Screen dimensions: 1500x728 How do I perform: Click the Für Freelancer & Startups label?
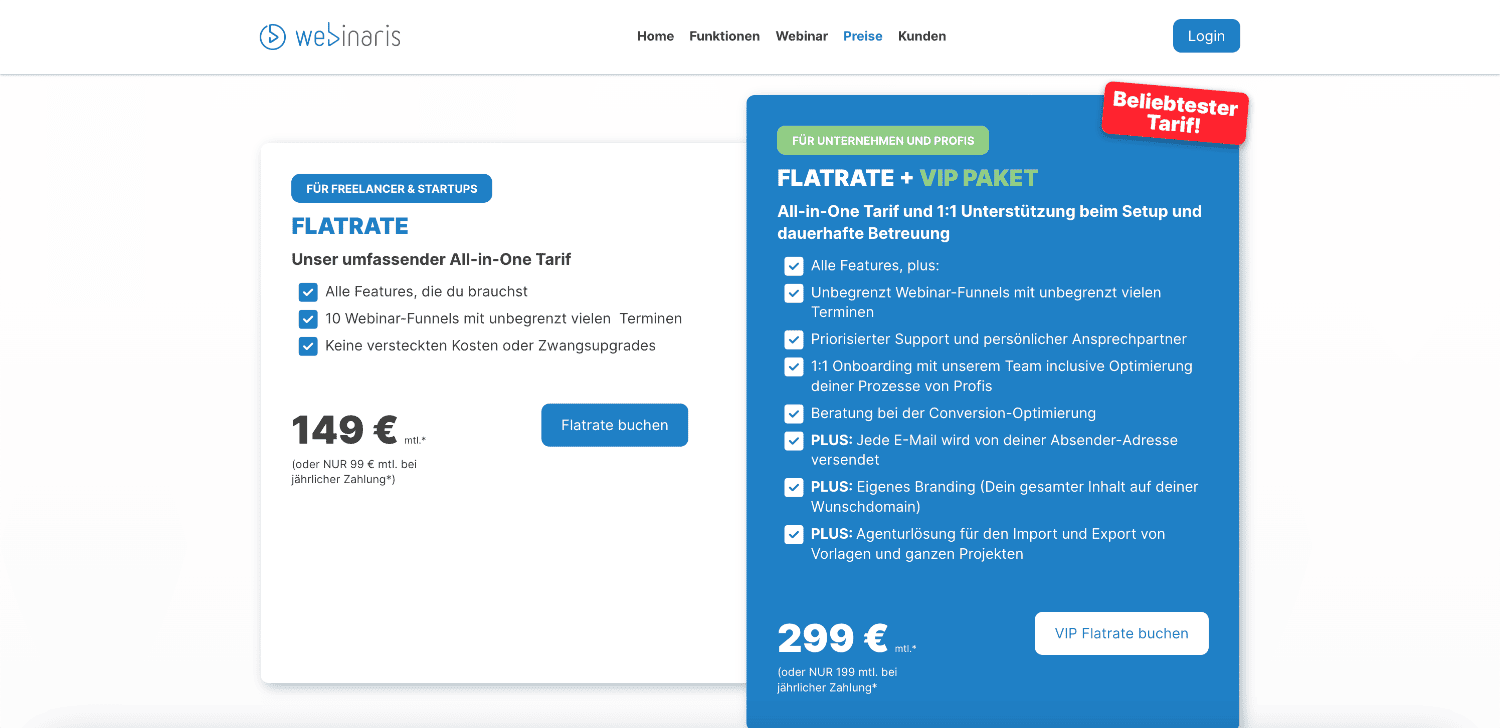coord(391,188)
